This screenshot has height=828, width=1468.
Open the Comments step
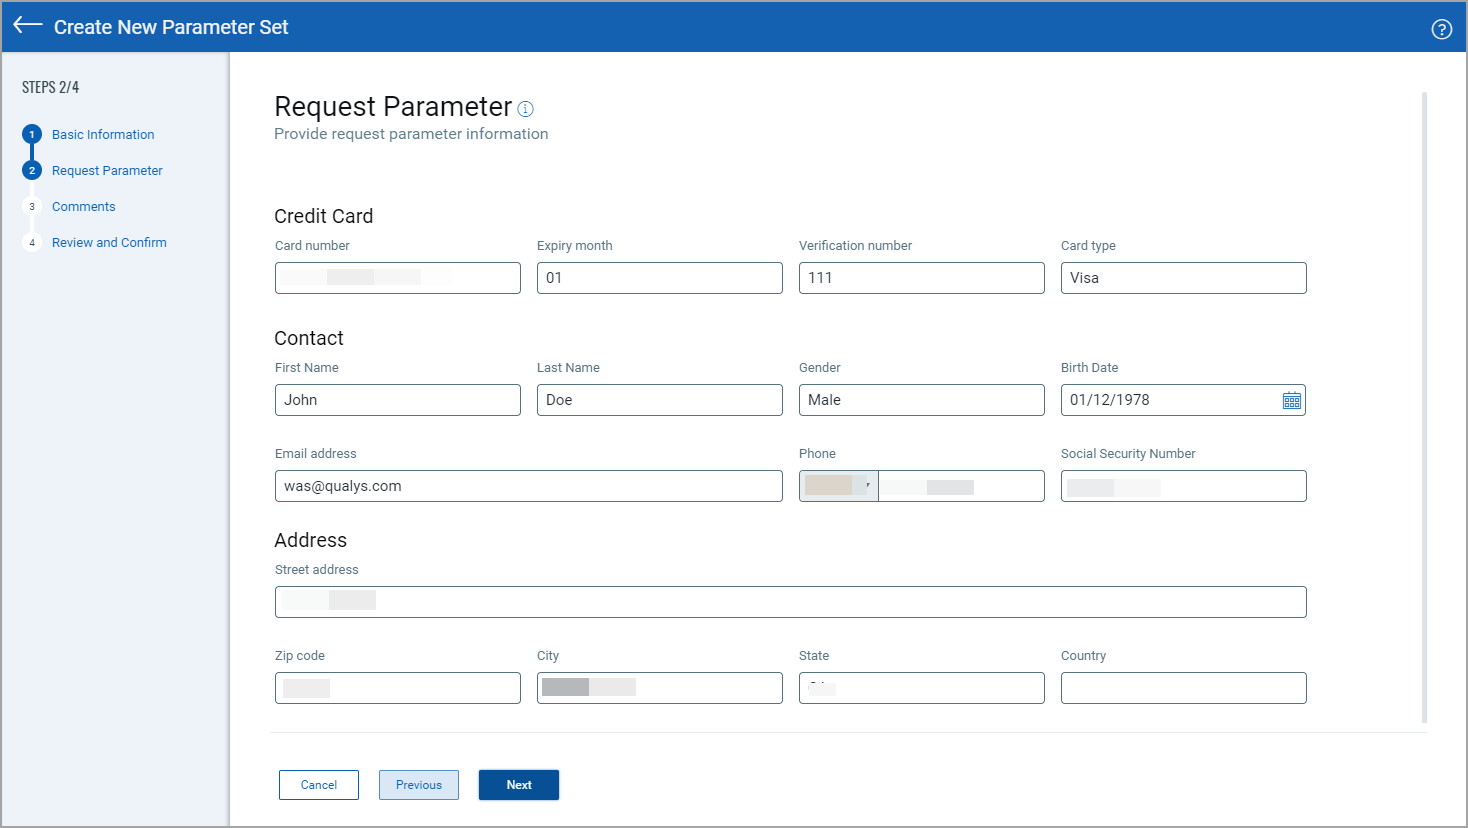[x=84, y=207]
